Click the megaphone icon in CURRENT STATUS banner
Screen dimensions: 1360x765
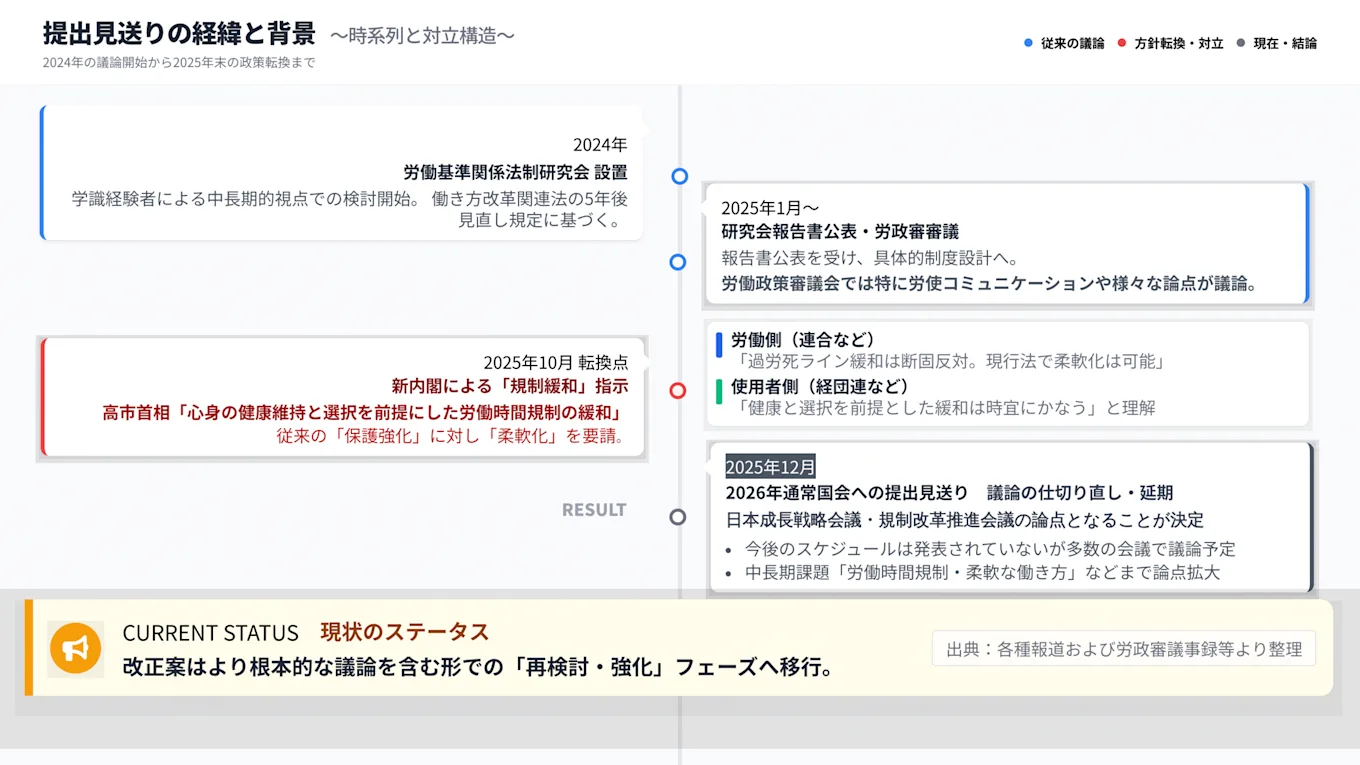[75, 648]
